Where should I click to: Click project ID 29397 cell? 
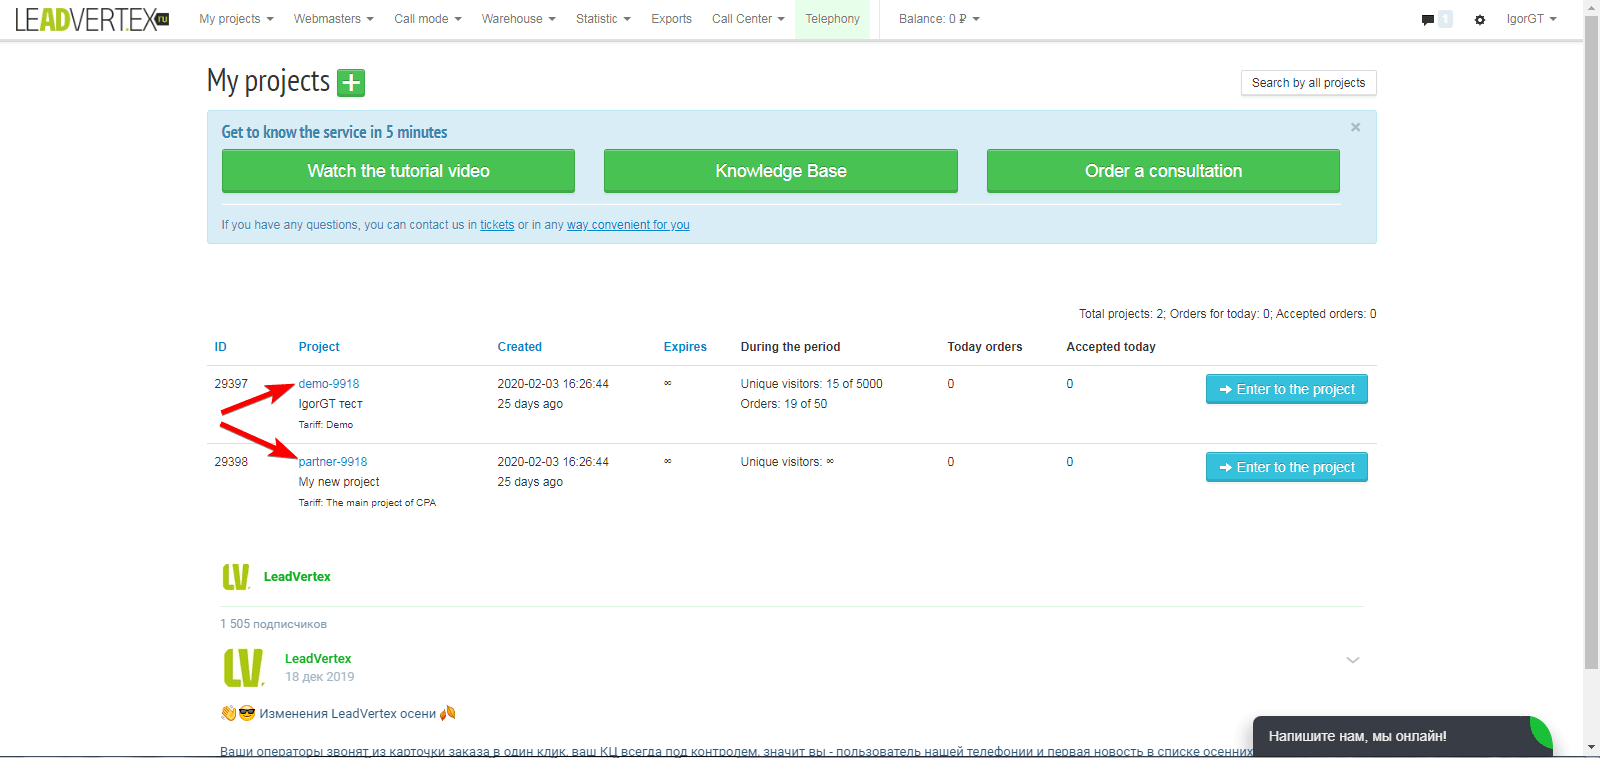click(x=231, y=384)
